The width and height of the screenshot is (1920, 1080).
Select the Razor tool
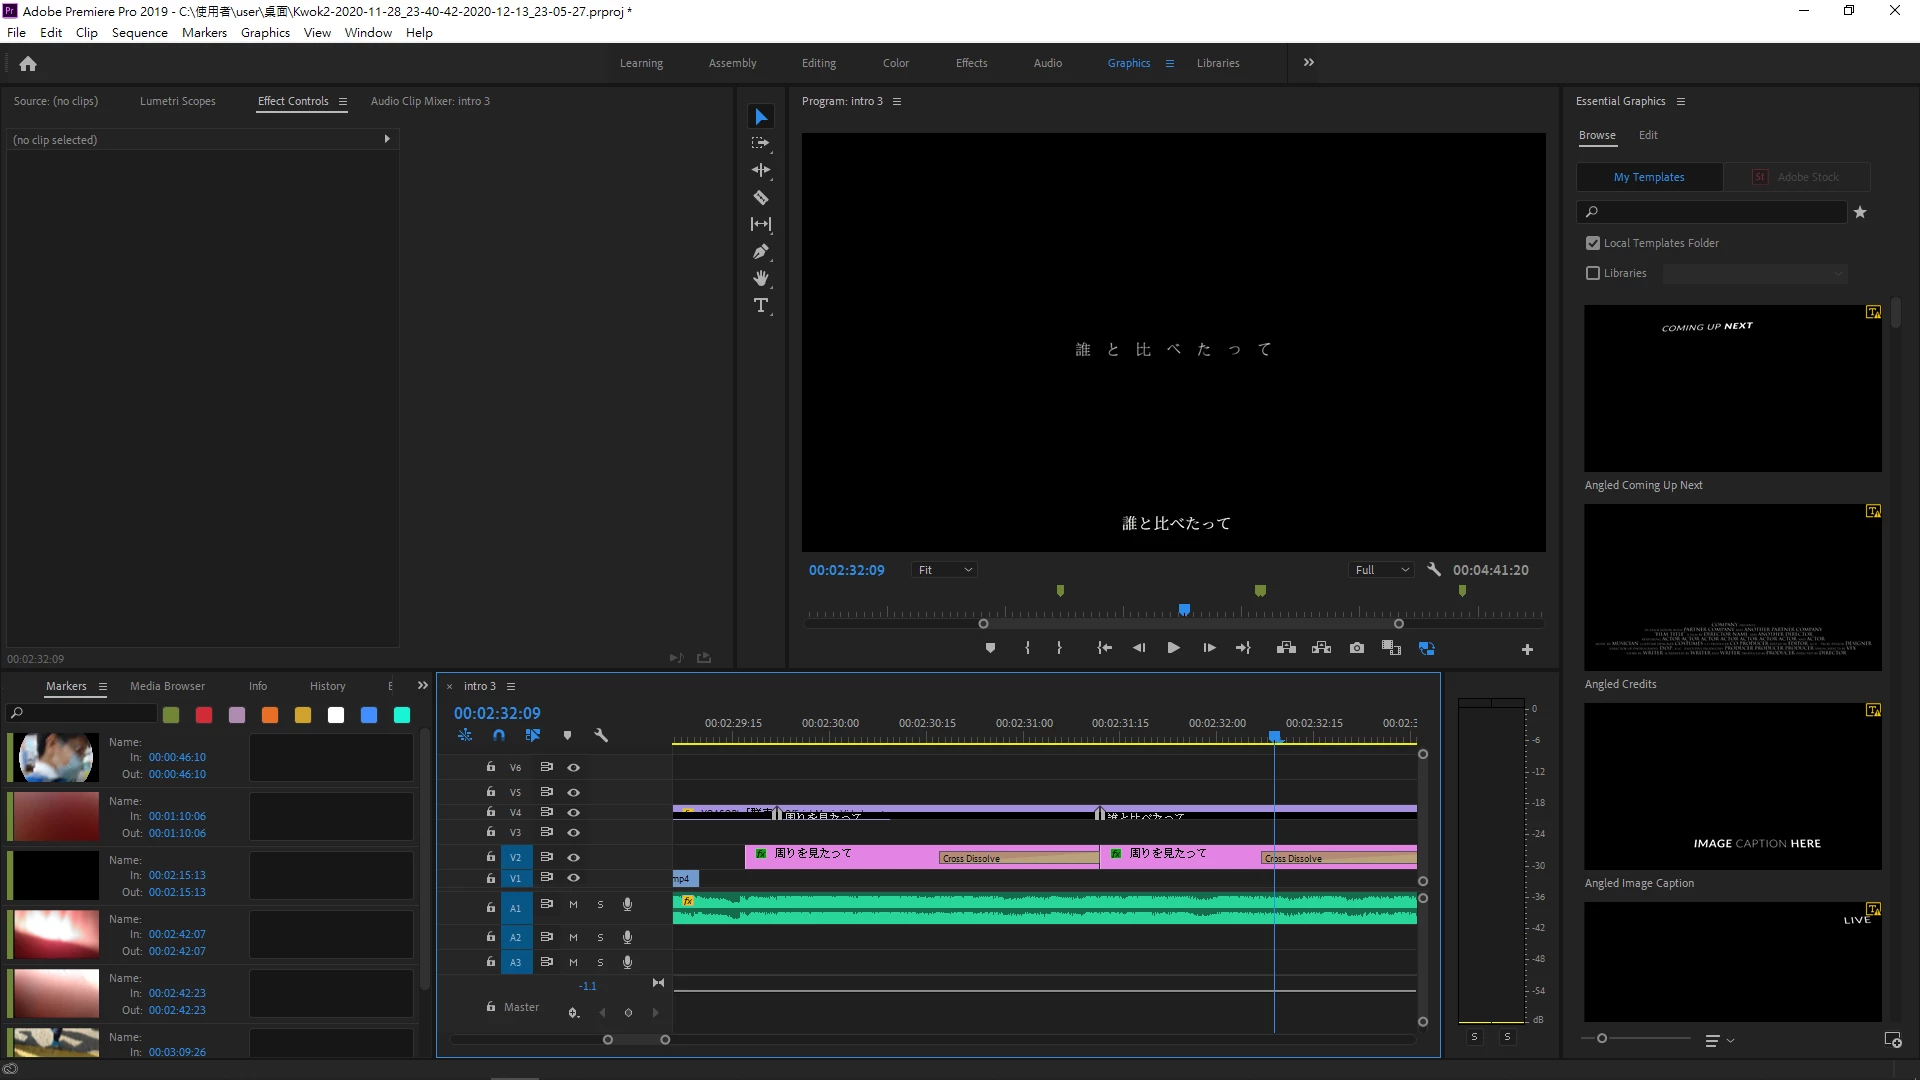pyautogui.click(x=761, y=198)
